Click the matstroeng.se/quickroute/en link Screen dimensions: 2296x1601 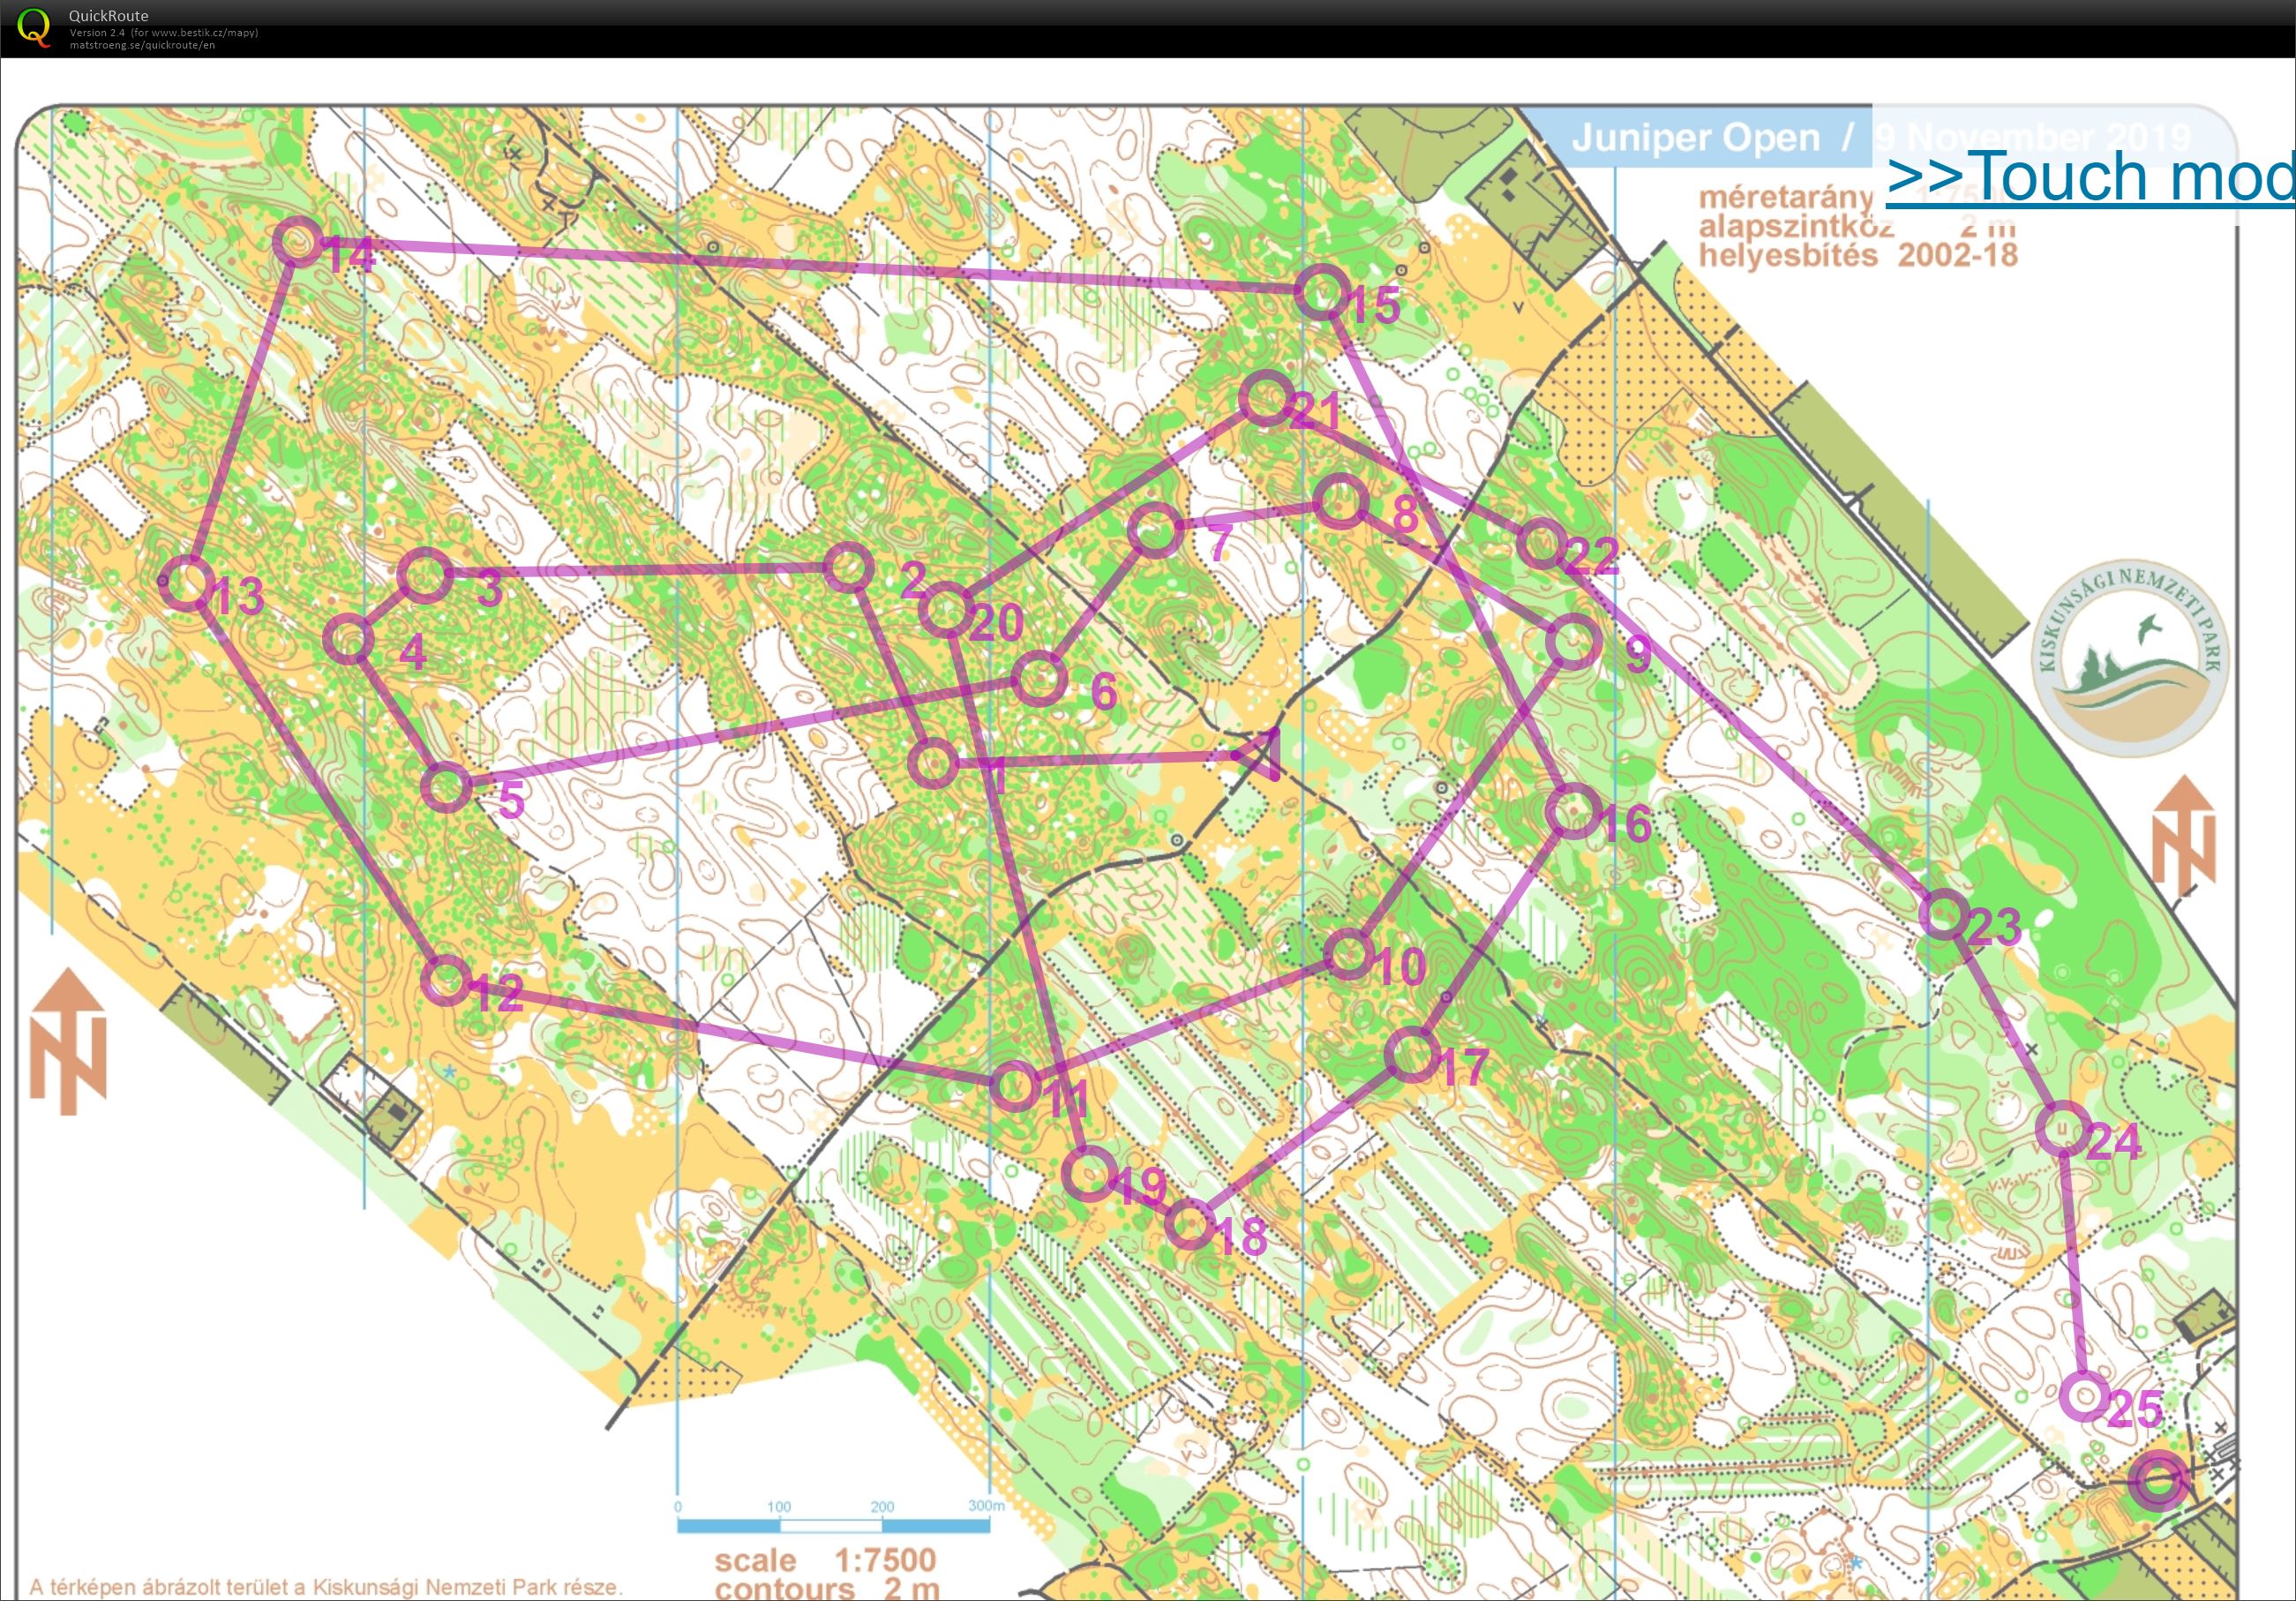tap(143, 45)
